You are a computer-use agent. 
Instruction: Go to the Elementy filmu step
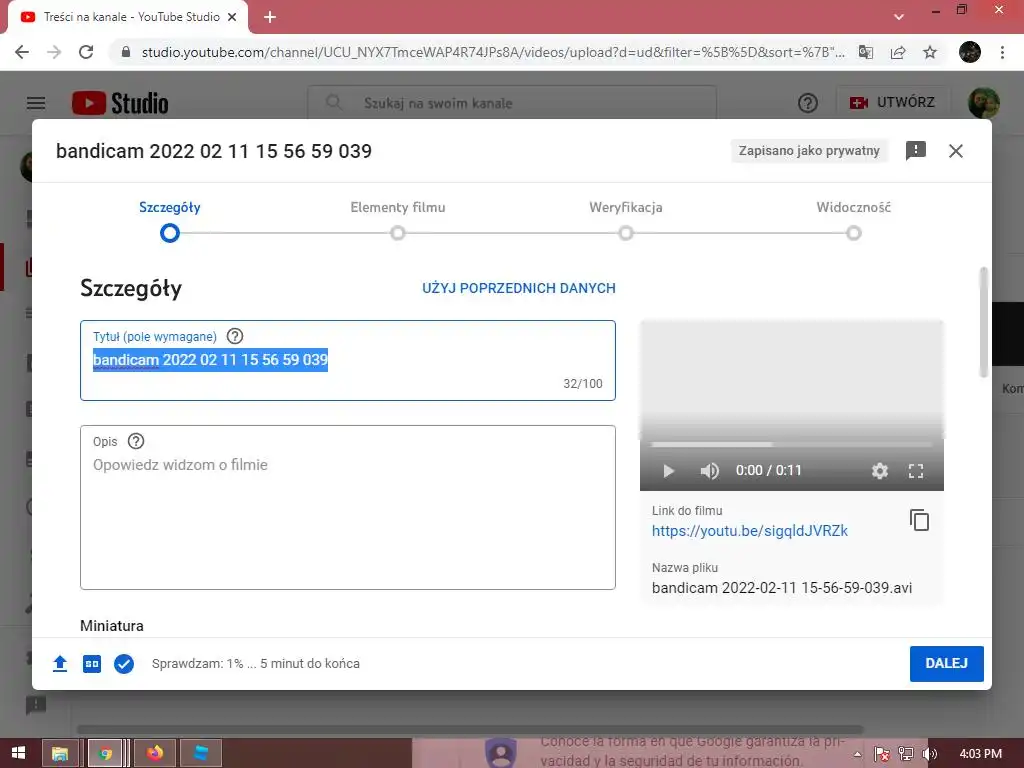(x=398, y=233)
